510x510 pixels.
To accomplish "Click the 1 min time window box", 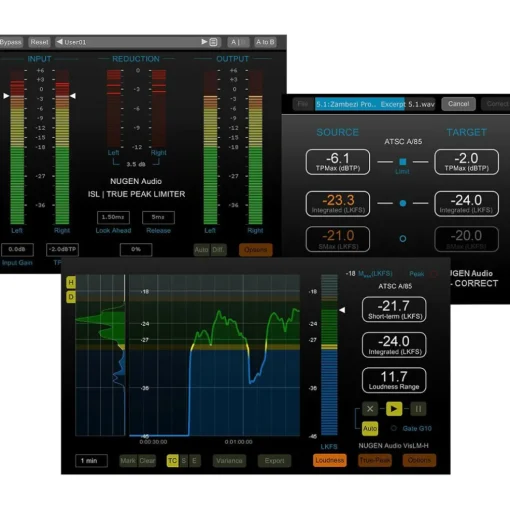I will tap(91, 461).
